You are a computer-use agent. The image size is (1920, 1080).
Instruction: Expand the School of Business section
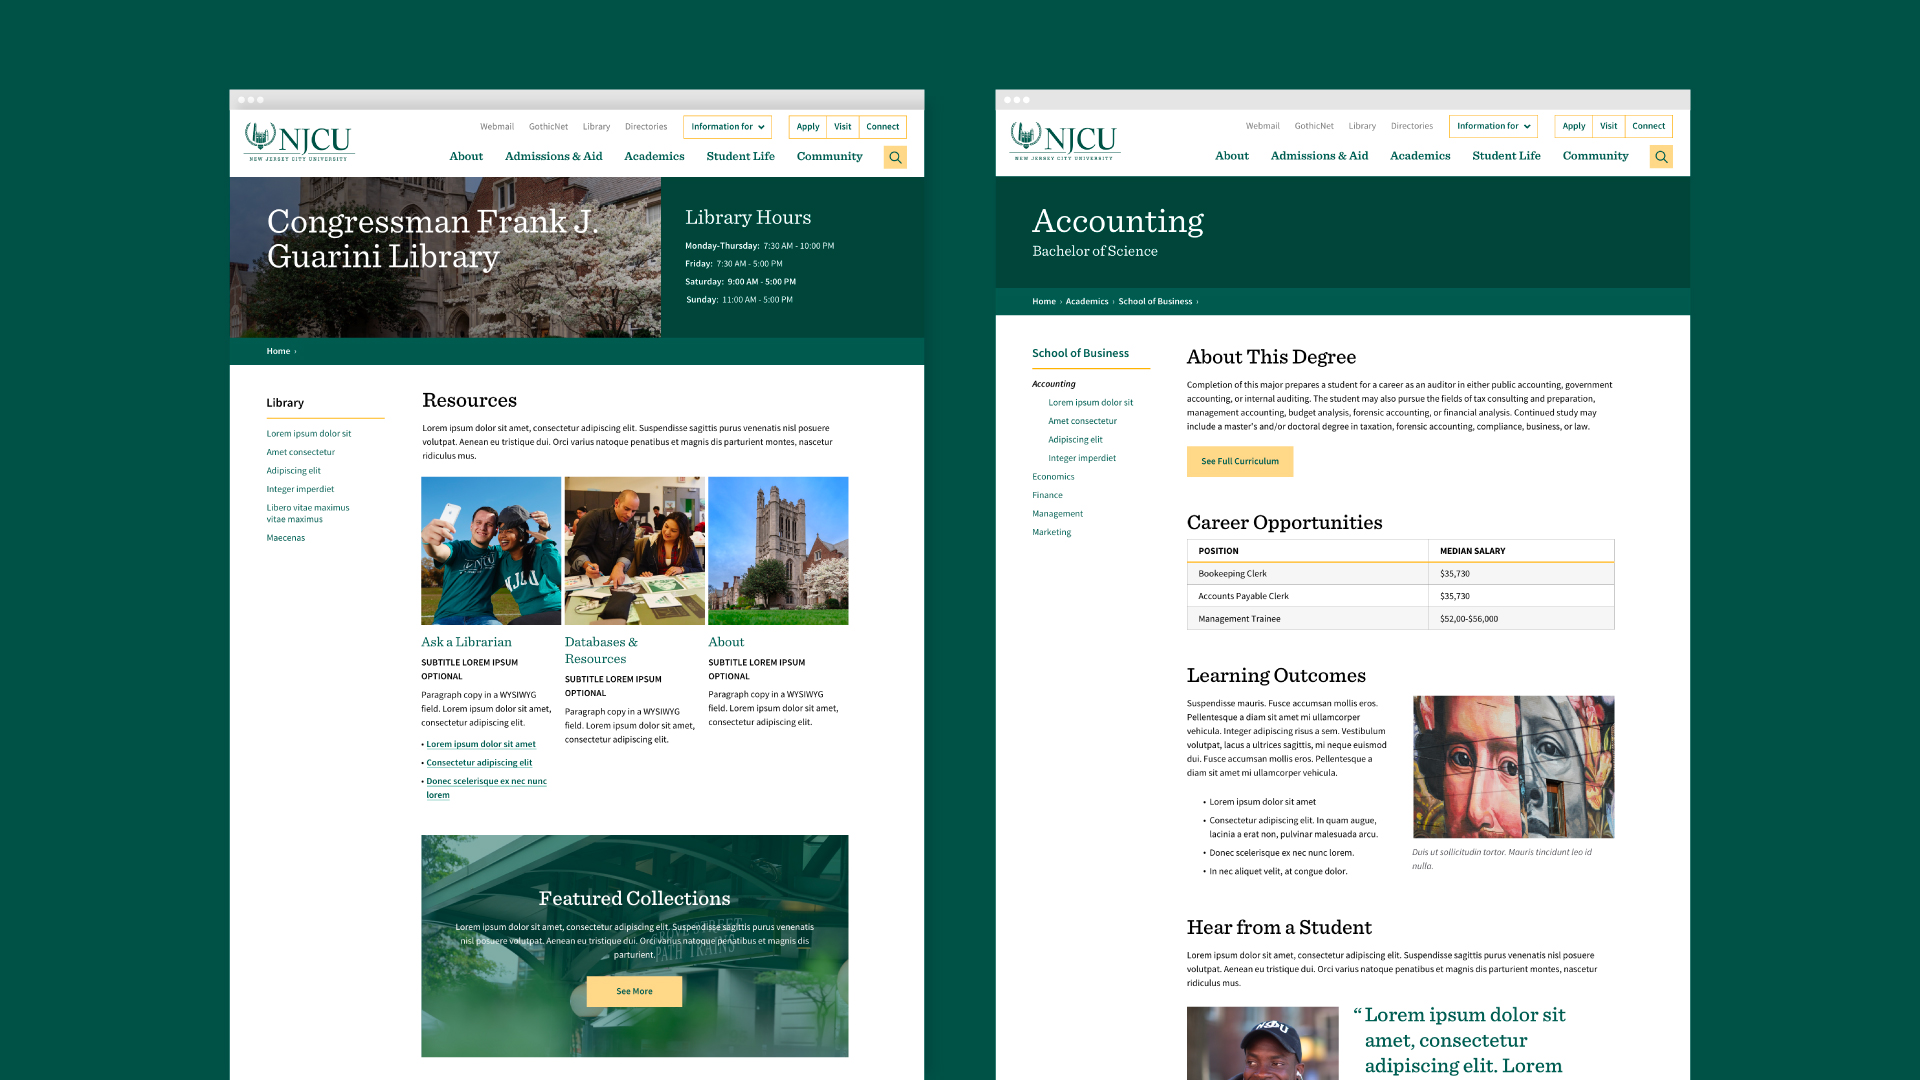point(1079,352)
